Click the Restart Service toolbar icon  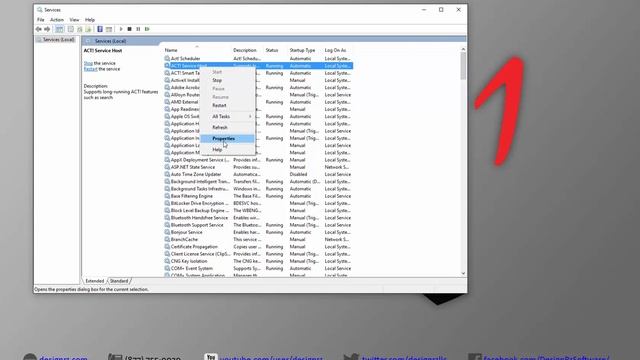tap(147, 29)
